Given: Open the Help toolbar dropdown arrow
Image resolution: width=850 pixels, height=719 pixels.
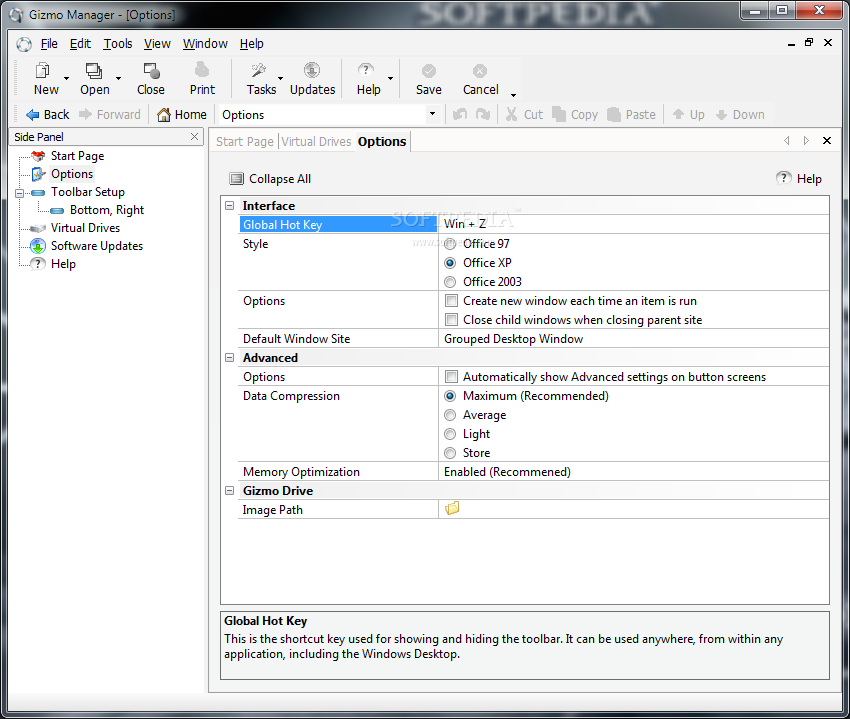Looking at the screenshot, I should point(390,79).
